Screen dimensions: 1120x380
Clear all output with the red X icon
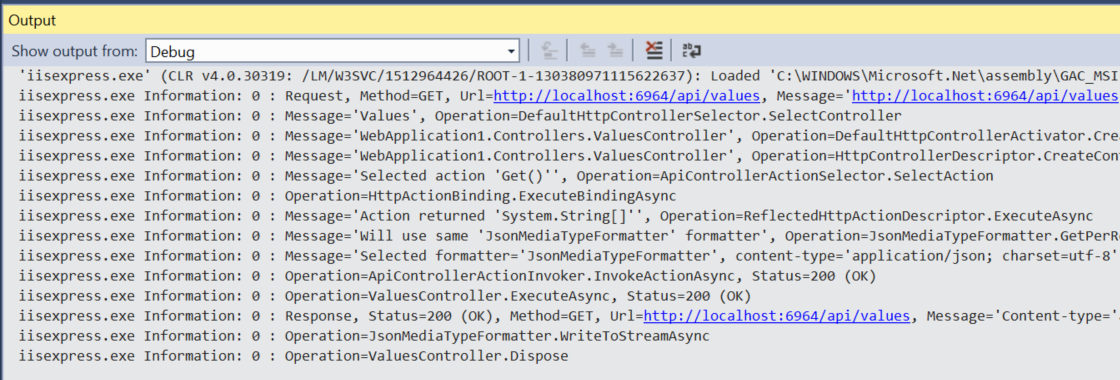pos(653,51)
